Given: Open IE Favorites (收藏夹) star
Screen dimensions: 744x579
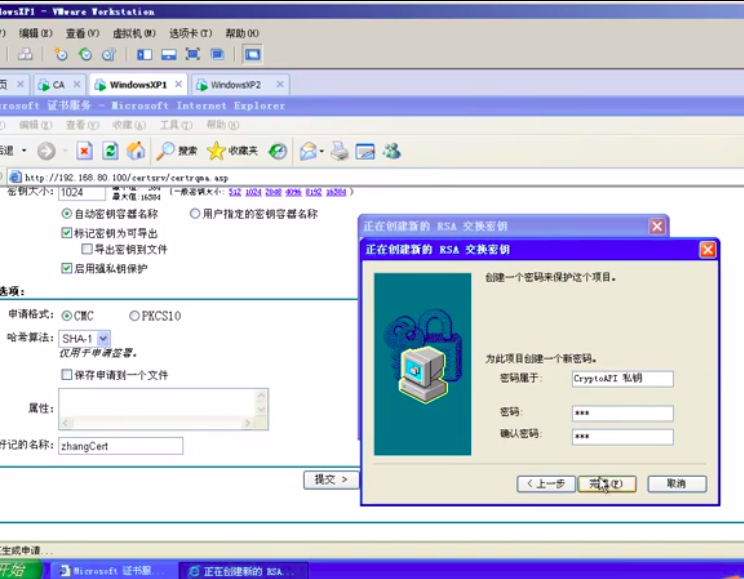Looking at the screenshot, I should (232, 151).
